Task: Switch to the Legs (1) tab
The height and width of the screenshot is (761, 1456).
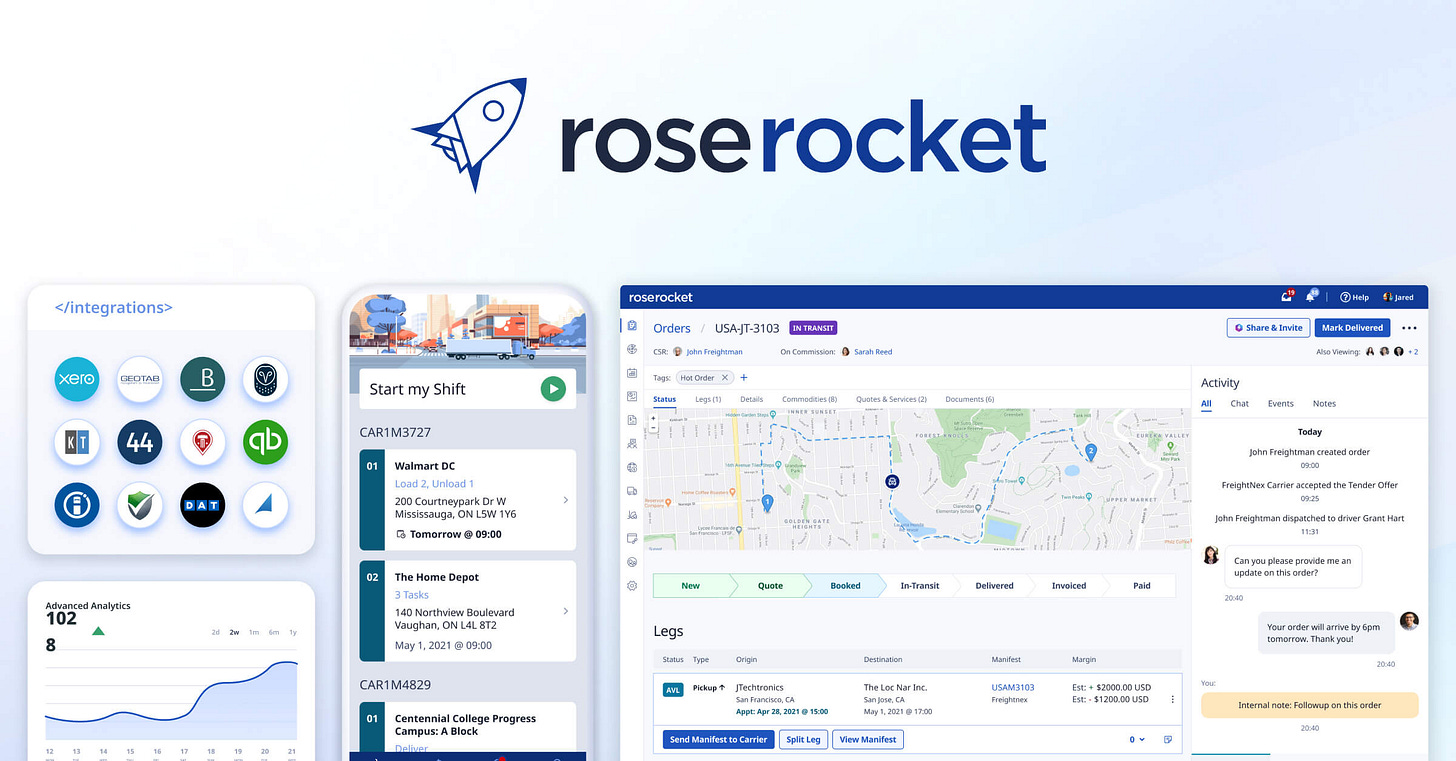Action: coord(708,399)
